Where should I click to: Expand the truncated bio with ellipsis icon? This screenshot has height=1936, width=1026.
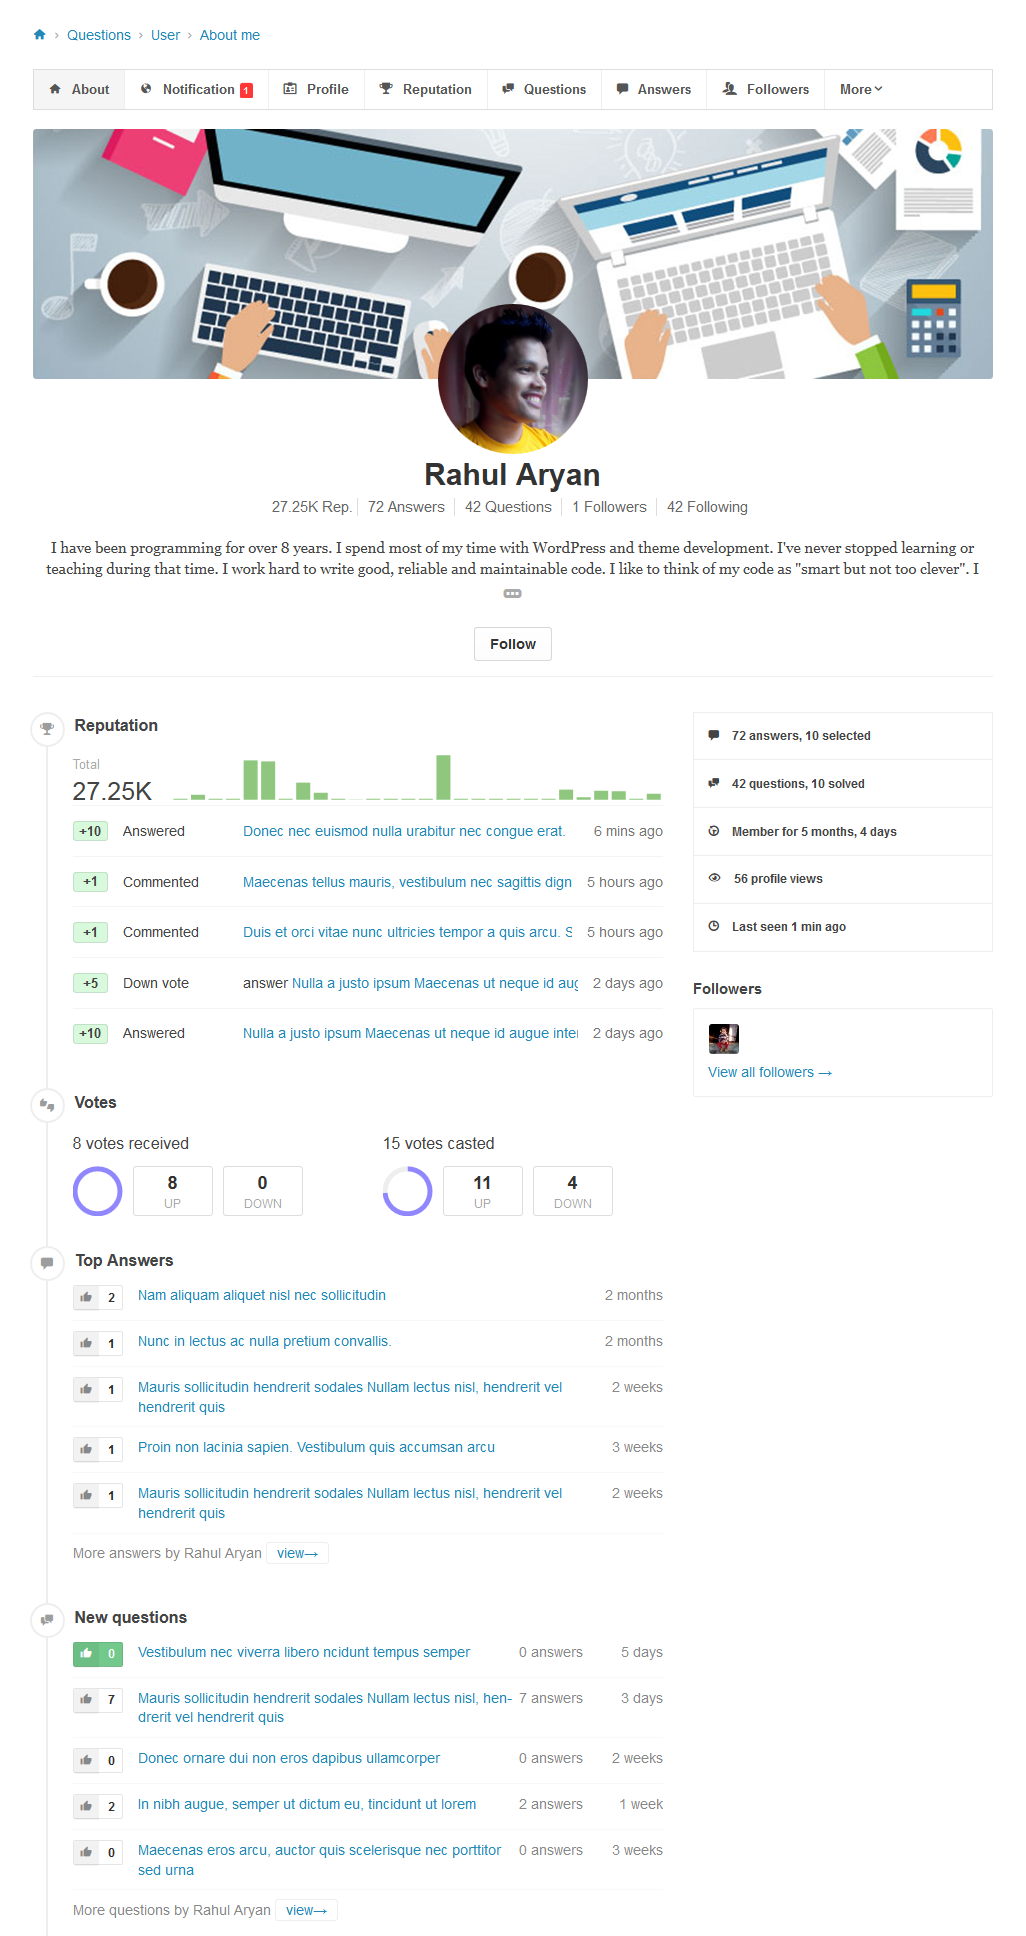(x=513, y=594)
